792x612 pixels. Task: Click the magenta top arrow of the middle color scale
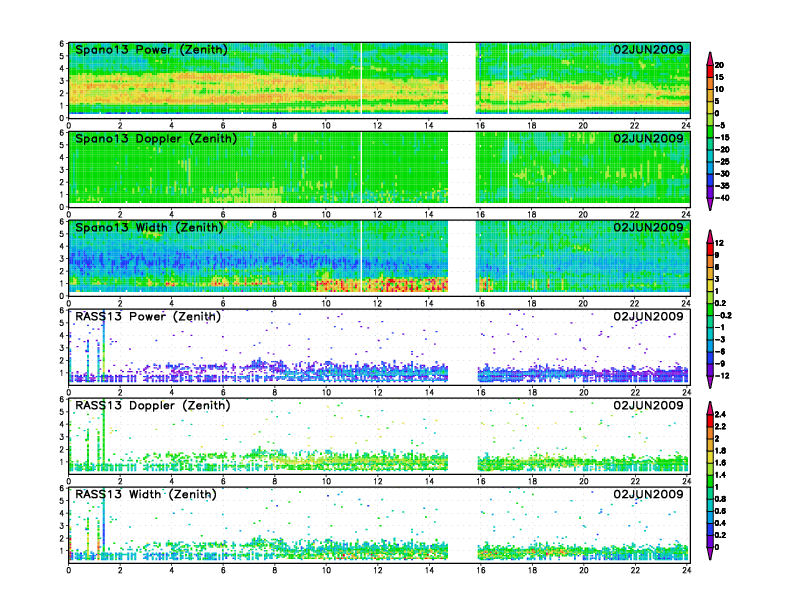(x=710, y=235)
